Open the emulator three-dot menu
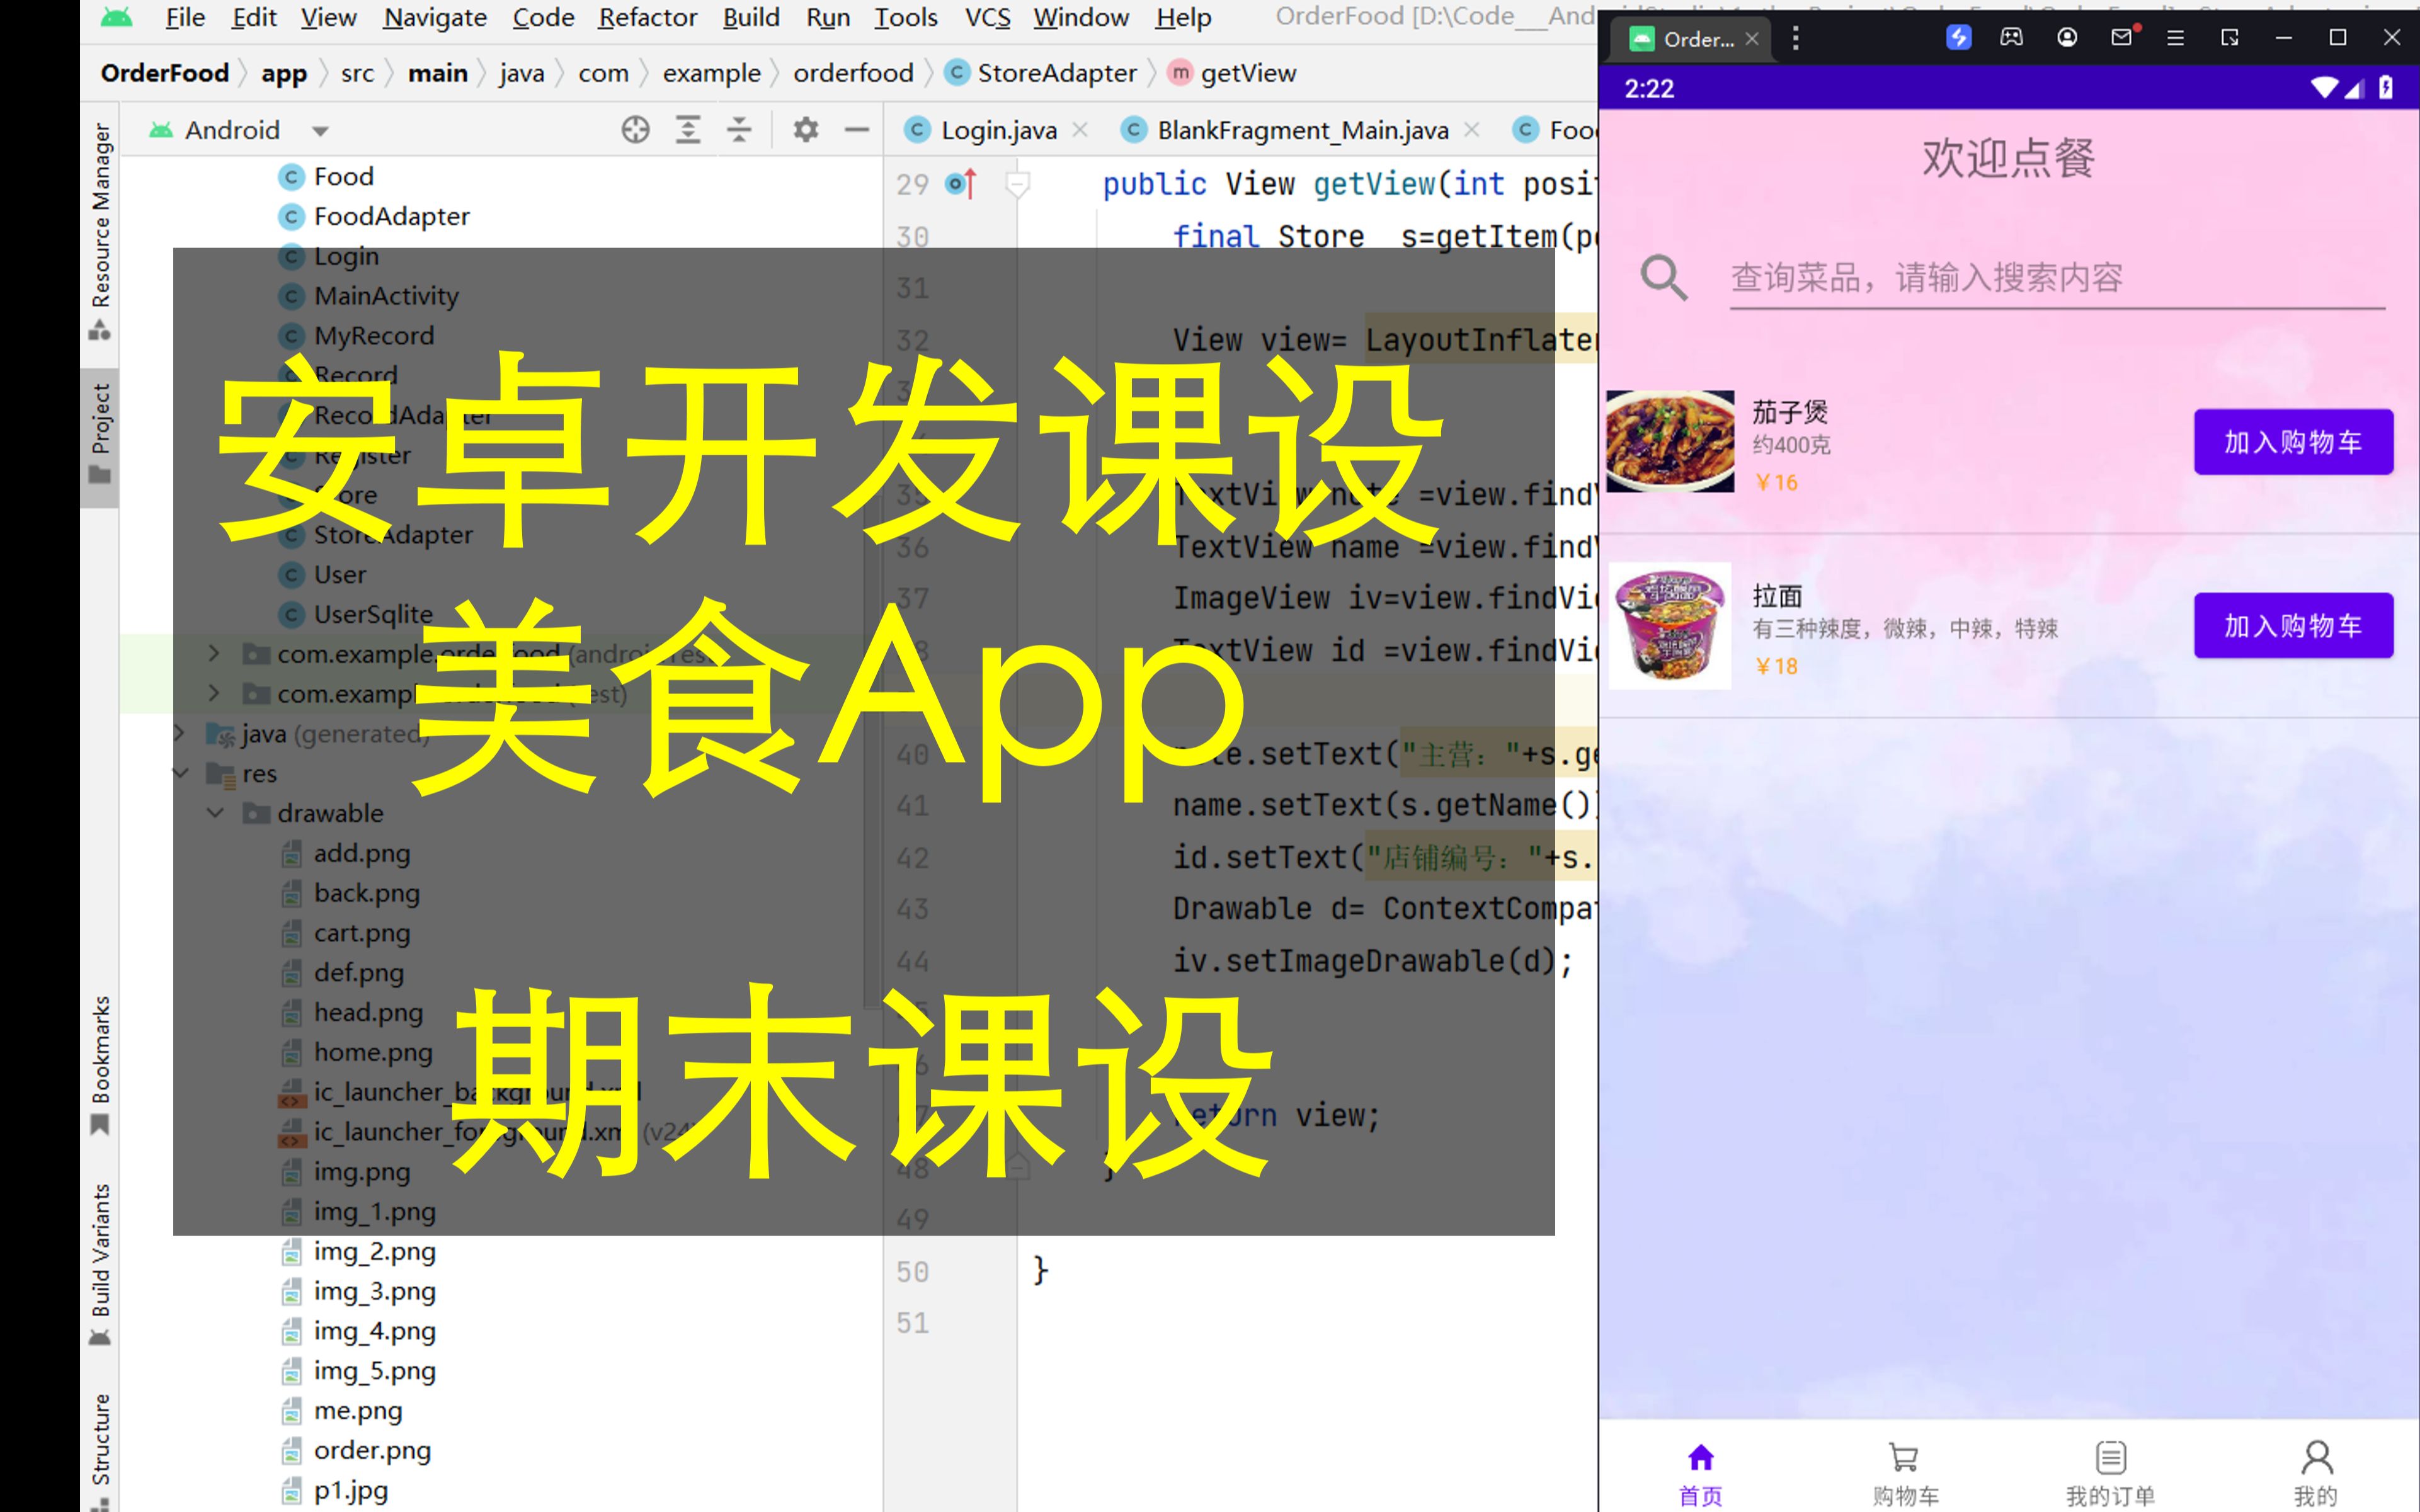The height and width of the screenshot is (1512, 2420). pos(1796,39)
